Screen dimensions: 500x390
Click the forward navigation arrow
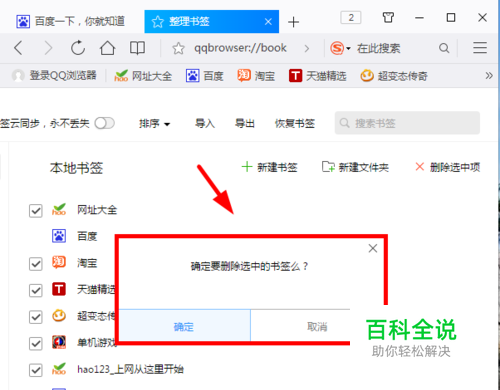click(49, 48)
